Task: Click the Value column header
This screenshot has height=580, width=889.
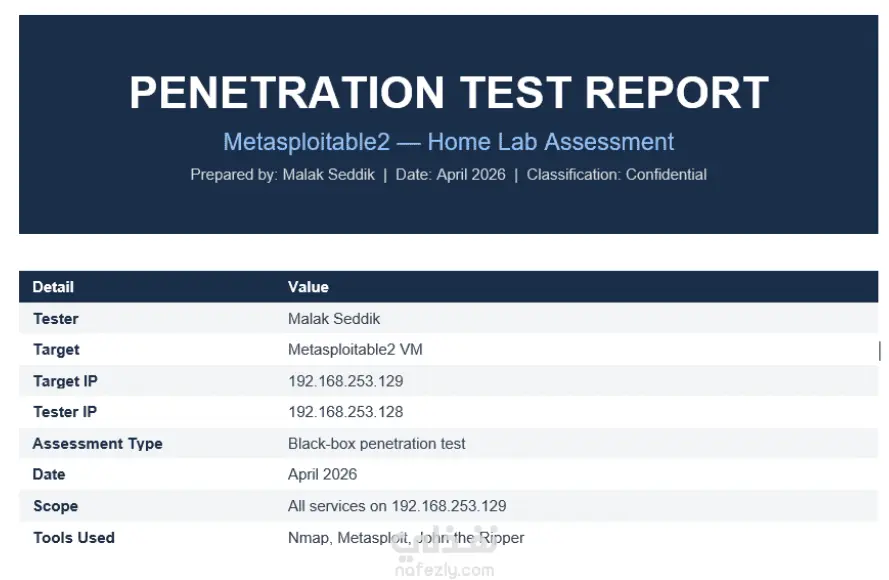Action: (x=308, y=287)
